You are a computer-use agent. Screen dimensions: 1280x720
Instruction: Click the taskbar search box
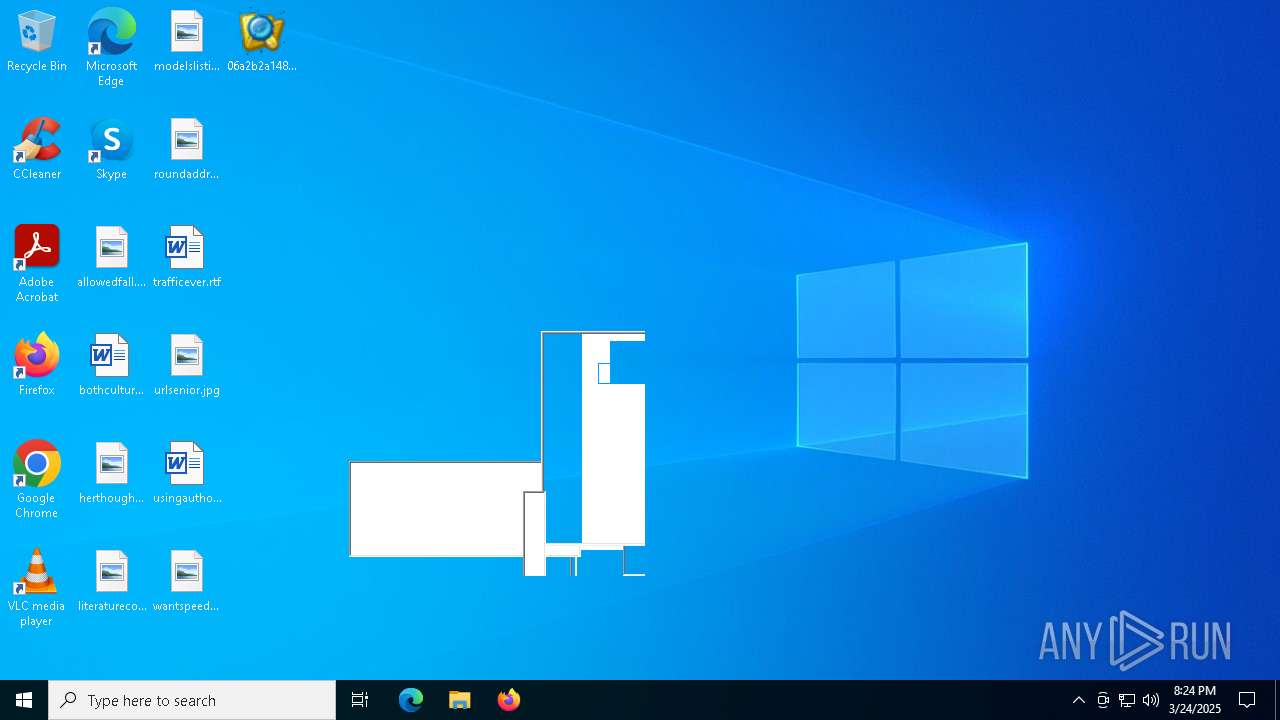192,700
